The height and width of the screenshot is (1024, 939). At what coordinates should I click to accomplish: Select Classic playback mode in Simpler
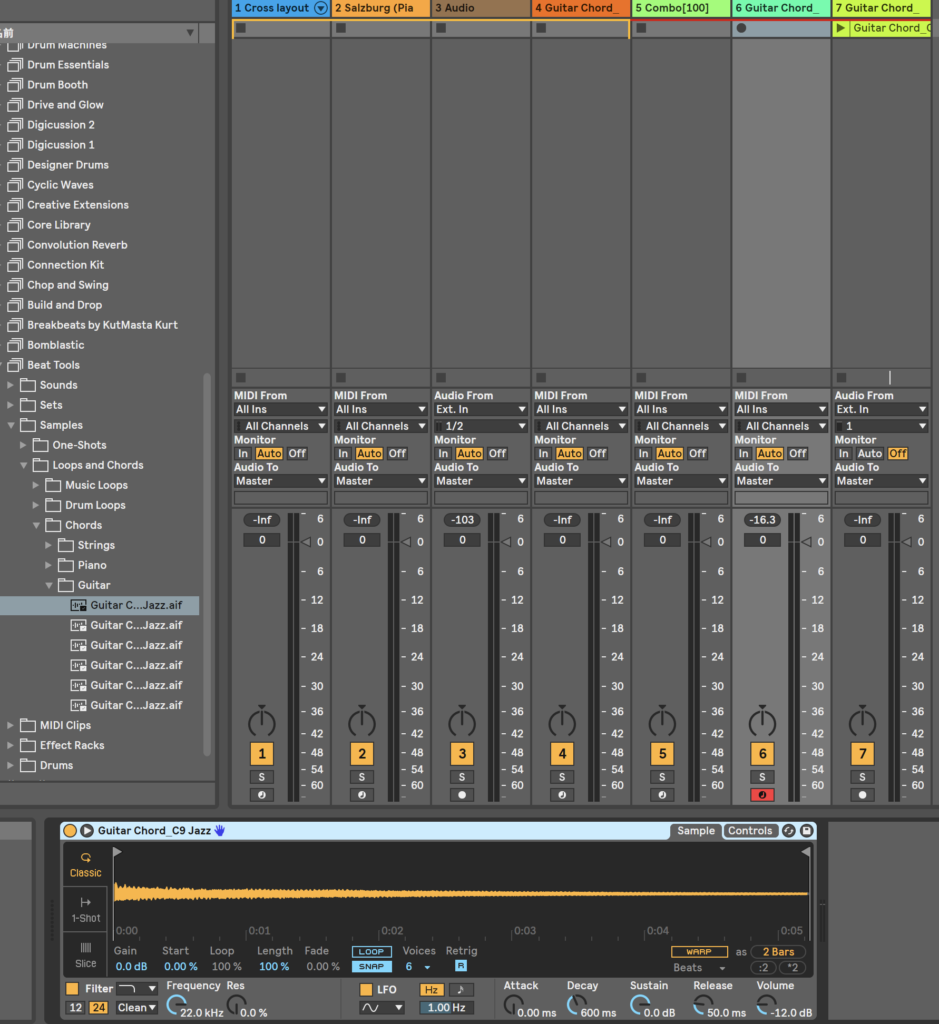click(85, 864)
